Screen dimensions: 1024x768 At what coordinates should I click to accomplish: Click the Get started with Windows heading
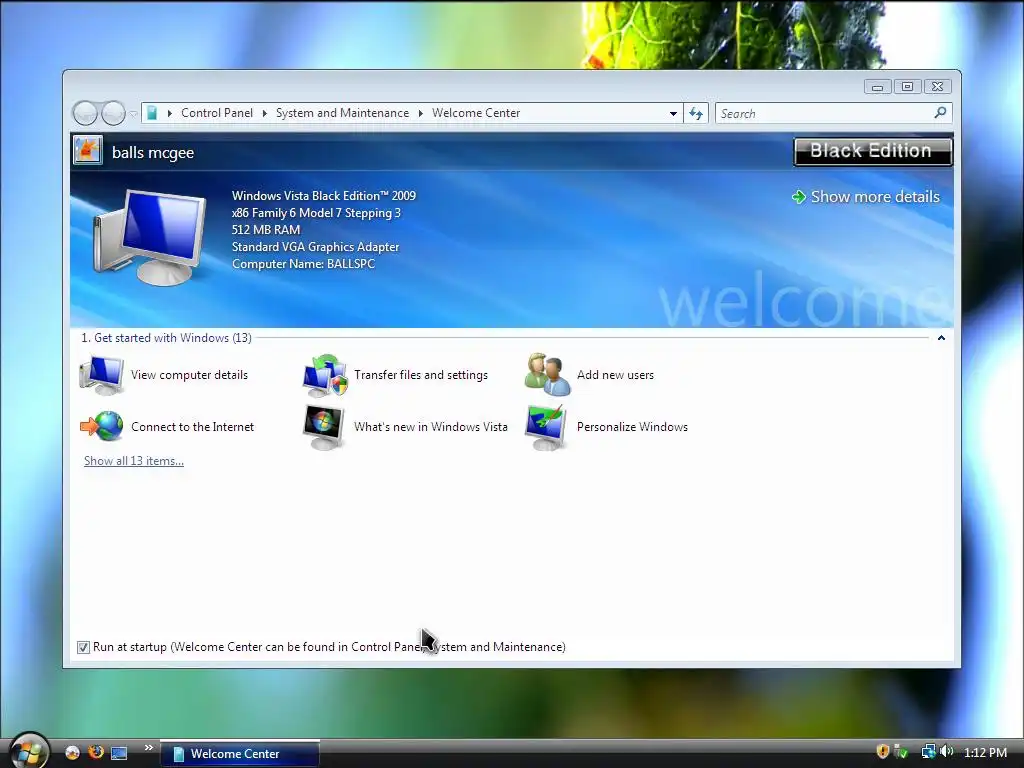tap(166, 338)
